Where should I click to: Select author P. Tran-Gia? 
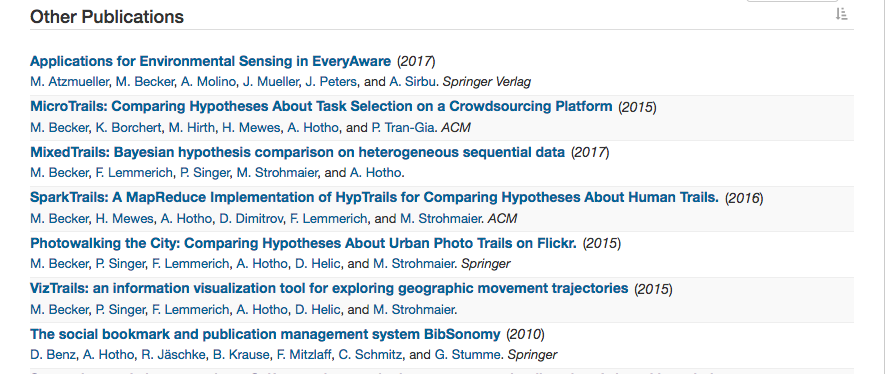pyautogui.click(x=403, y=127)
